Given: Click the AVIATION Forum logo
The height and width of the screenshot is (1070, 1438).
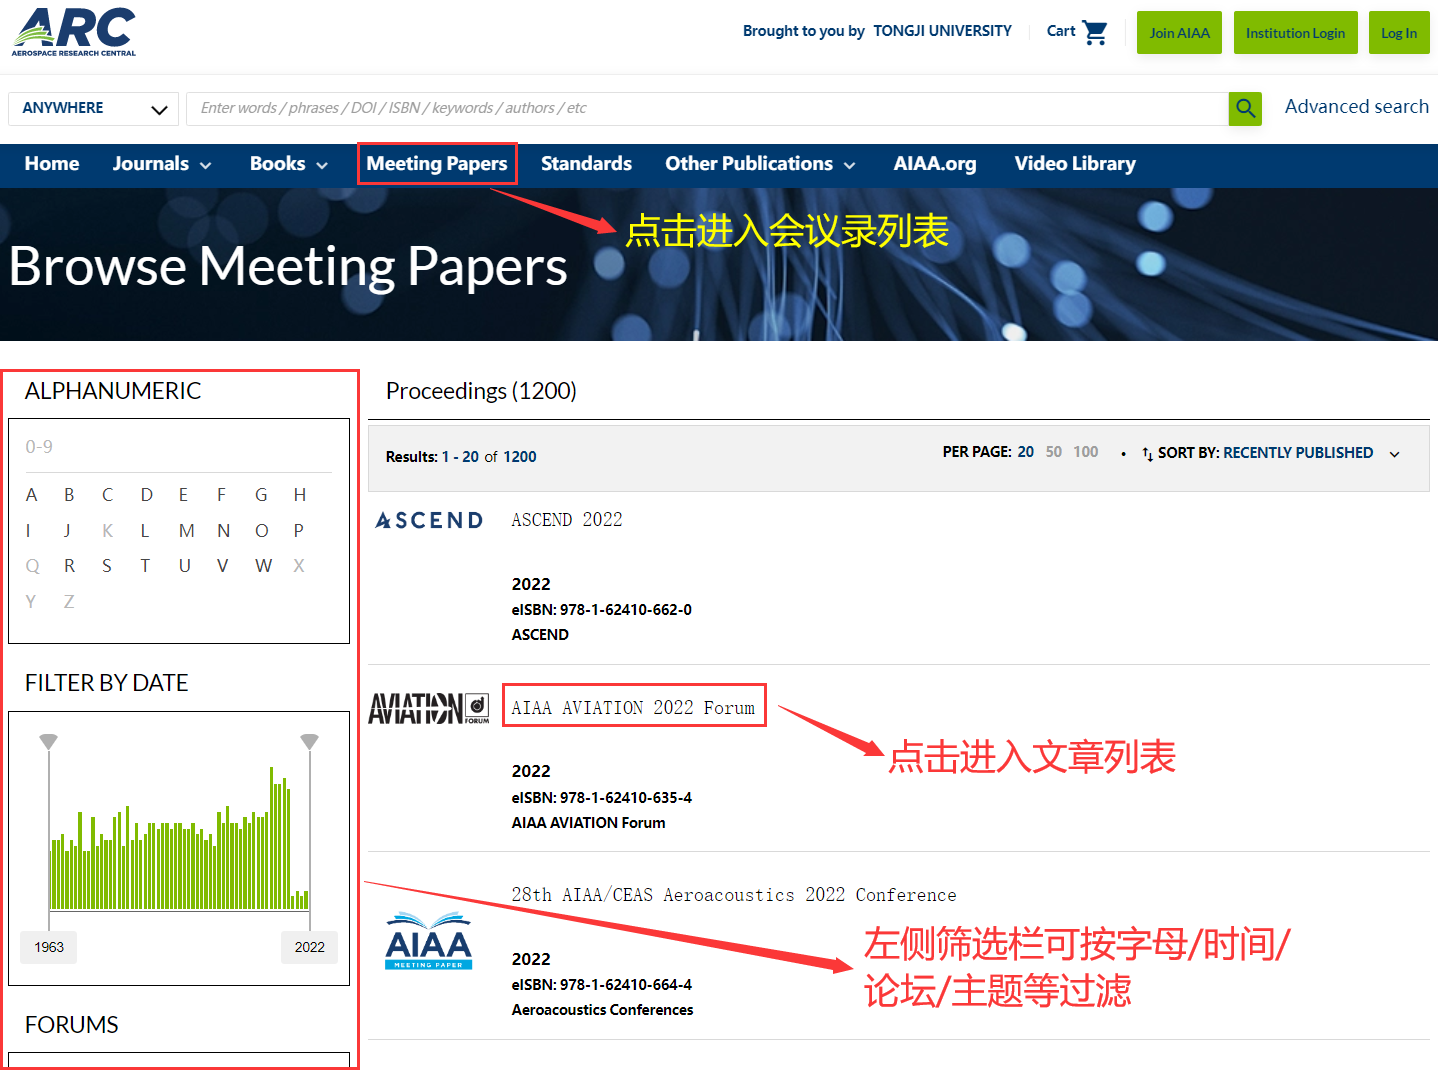Looking at the screenshot, I should tap(429, 708).
